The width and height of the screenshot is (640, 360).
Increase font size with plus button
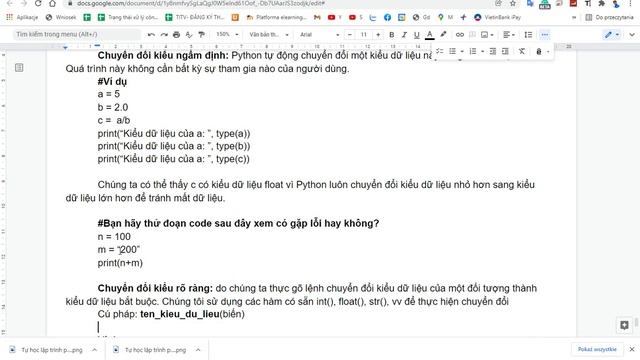(378, 35)
